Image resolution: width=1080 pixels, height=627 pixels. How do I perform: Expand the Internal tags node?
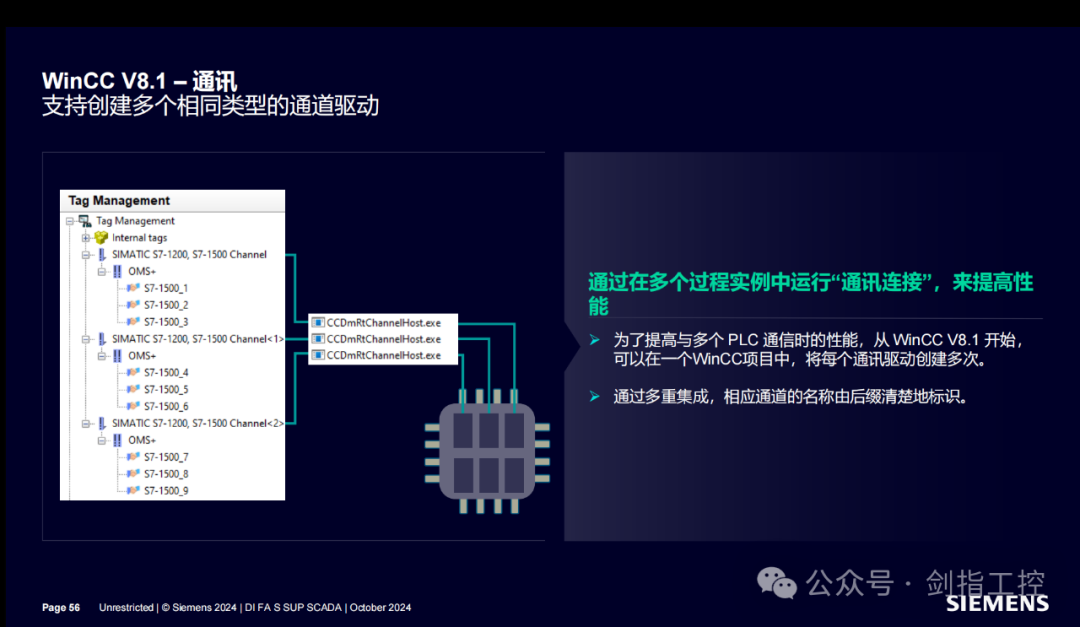pyautogui.click(x=87, y=237)
